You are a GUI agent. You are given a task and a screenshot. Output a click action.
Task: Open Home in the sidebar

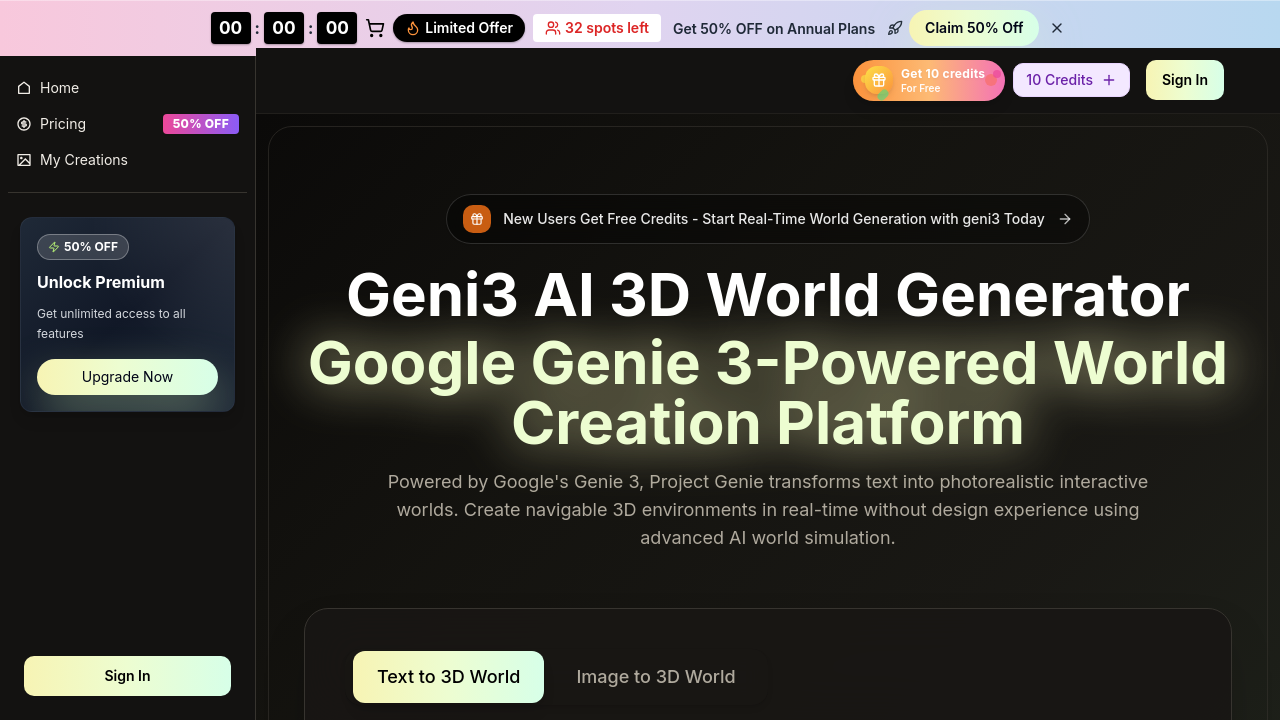coord(127,88)
